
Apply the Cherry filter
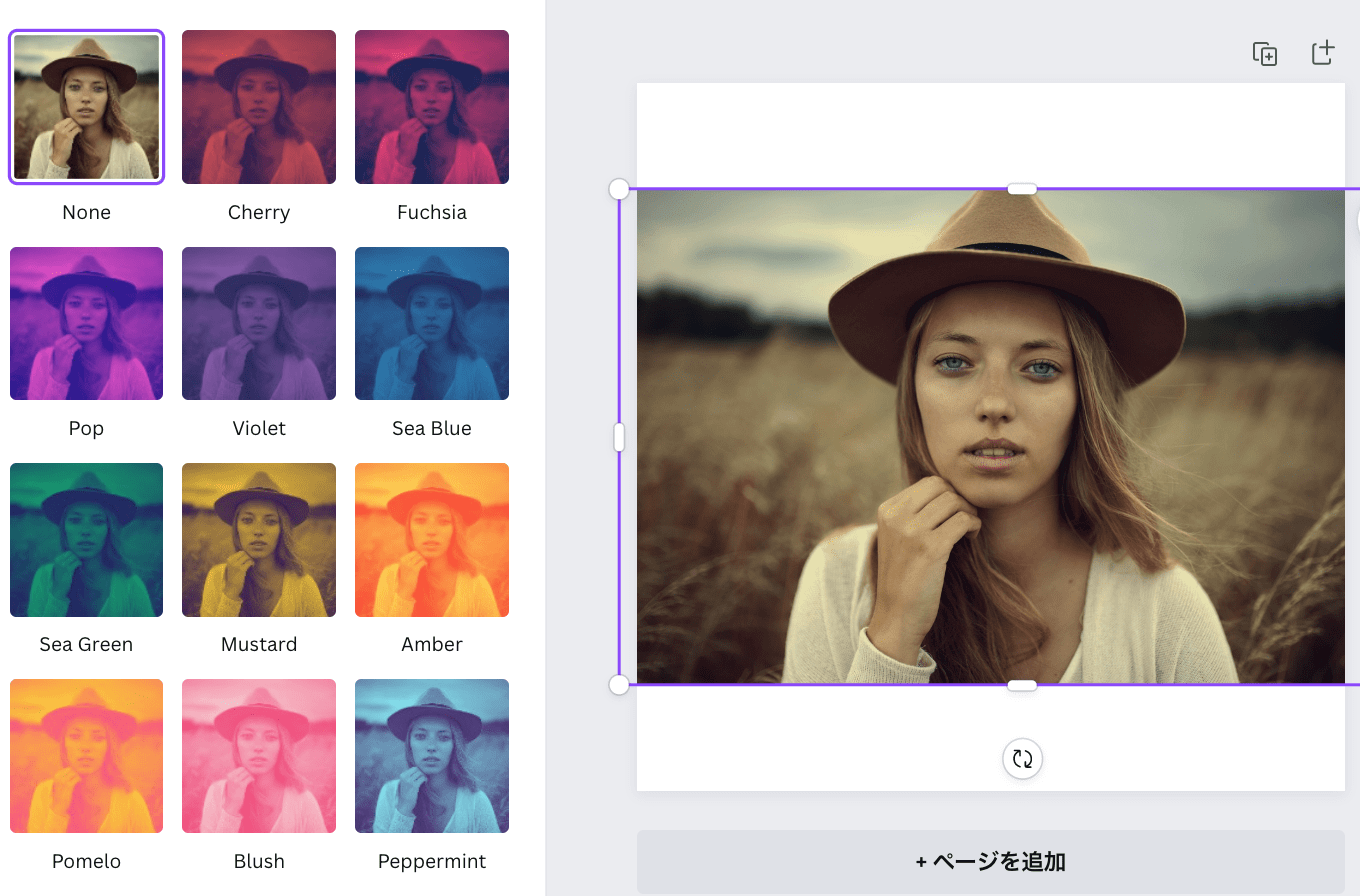pos(258,107)
